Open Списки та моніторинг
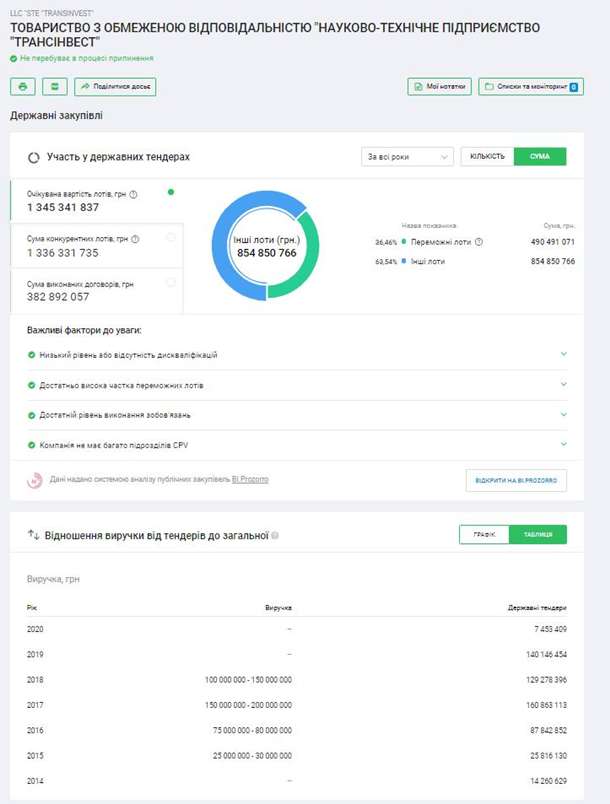The height and width of the screenshot is (804, 610). pyautogui.click(x=530, y=87)
